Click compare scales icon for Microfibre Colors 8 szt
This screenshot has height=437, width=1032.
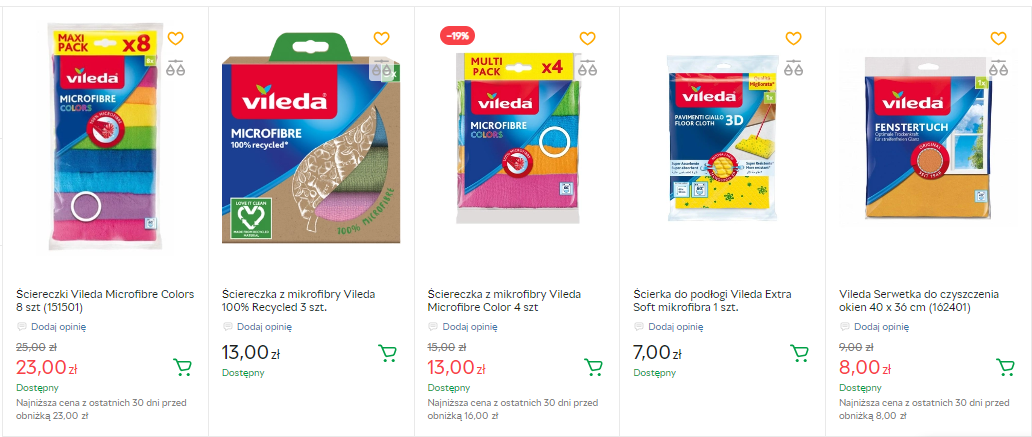coord(176,68)
